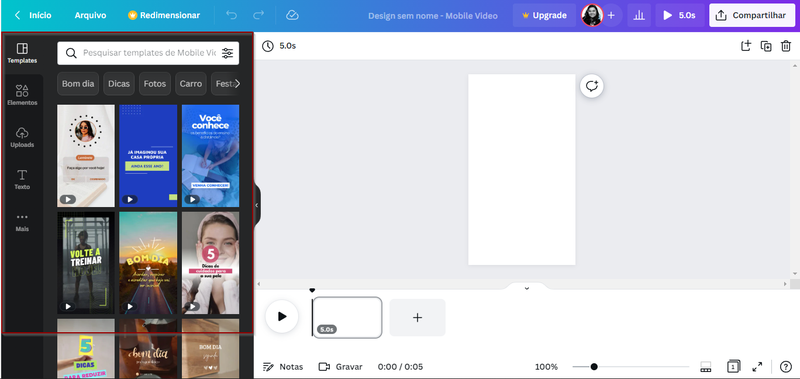Image resolution: width=800 pixels, height=379 pixels.
Task: Open the analytics chart icon
Action: 639,15
